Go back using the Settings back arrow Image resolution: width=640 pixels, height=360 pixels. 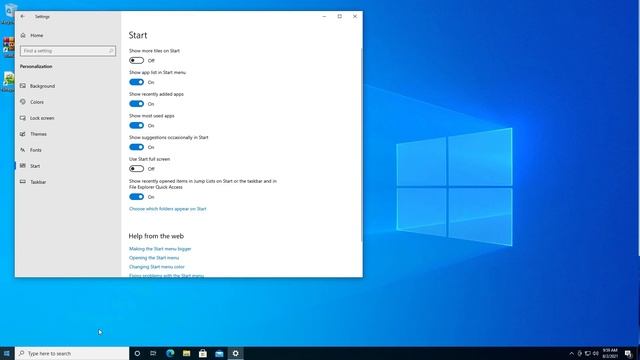(22, 16)
